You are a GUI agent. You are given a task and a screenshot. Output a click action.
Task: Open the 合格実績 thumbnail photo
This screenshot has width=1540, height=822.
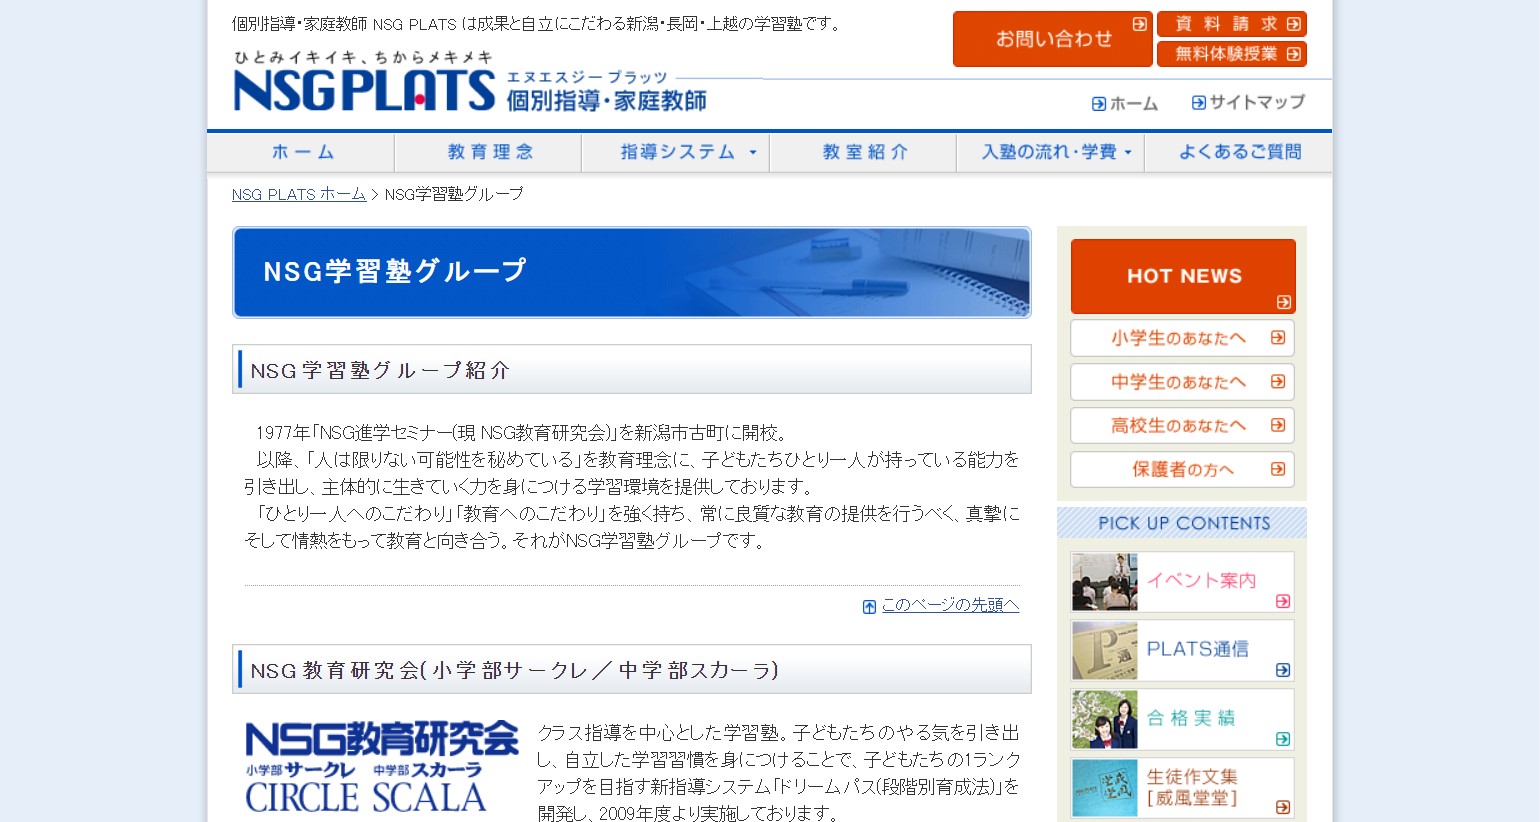point(1105,720)
